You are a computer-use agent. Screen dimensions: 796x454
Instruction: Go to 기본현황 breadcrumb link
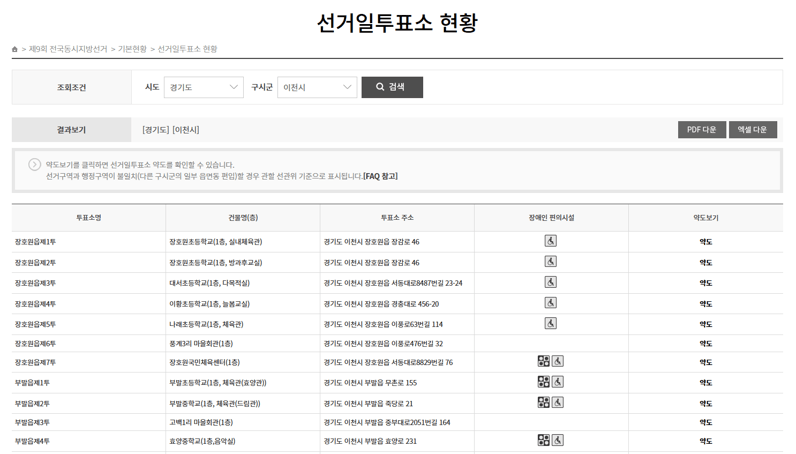coord(132,49)
